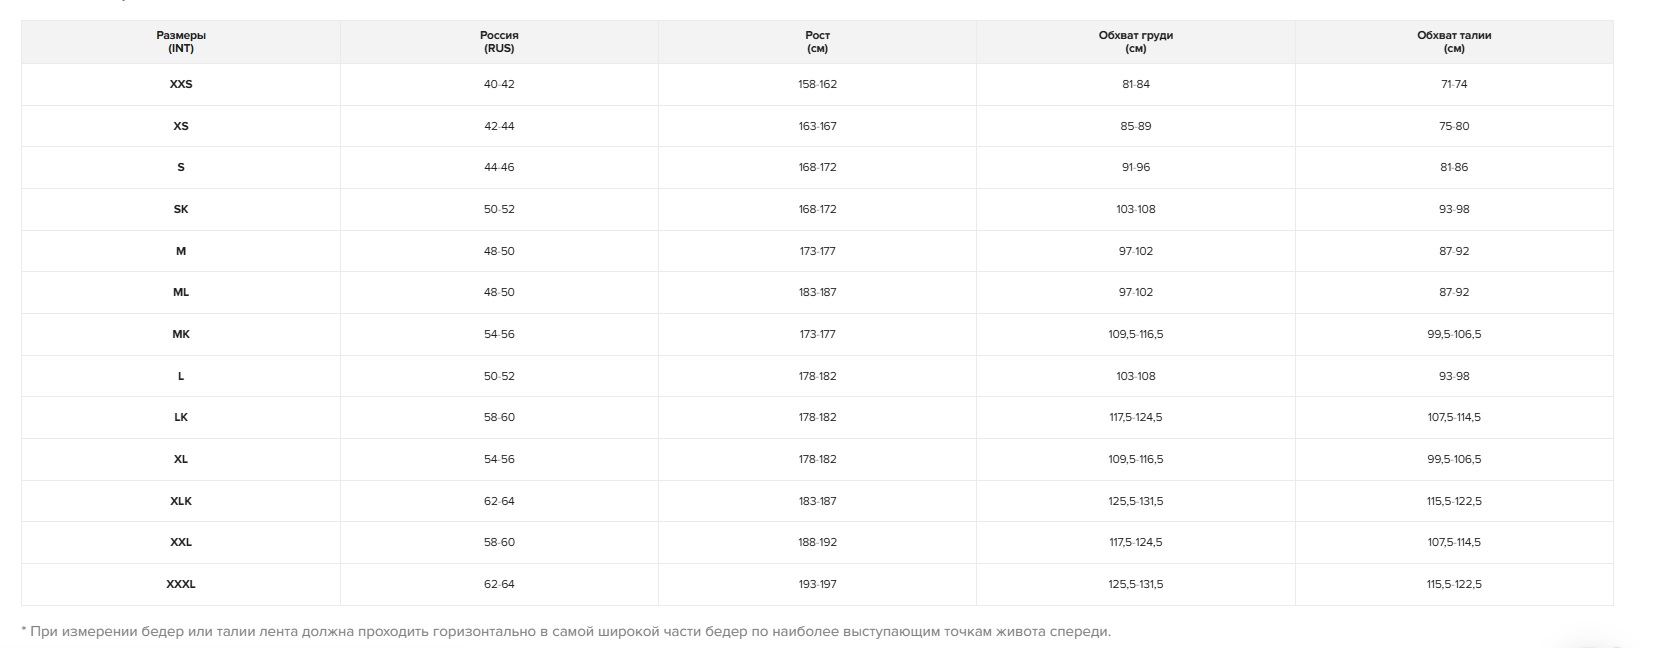Click the 81-84 chest measurement cell
This screenshot has height=648, width=1655.
pos(1135,85)
